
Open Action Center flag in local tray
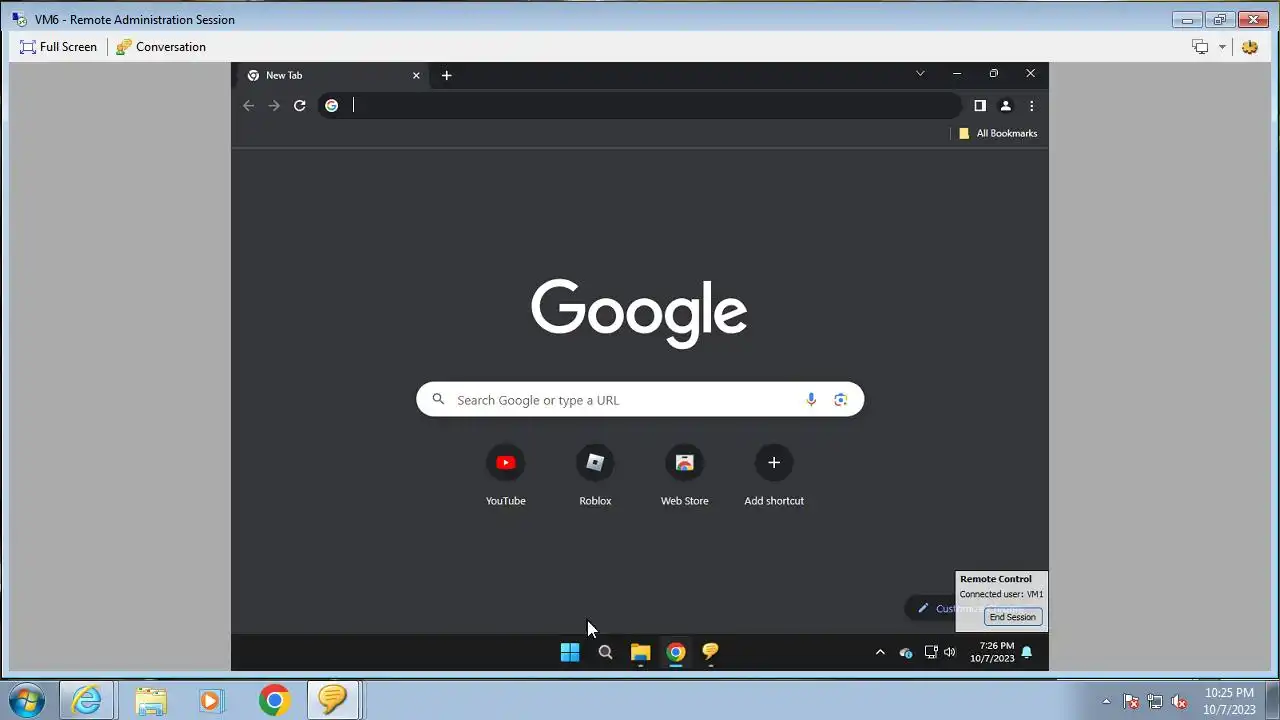click(1131, 701)
